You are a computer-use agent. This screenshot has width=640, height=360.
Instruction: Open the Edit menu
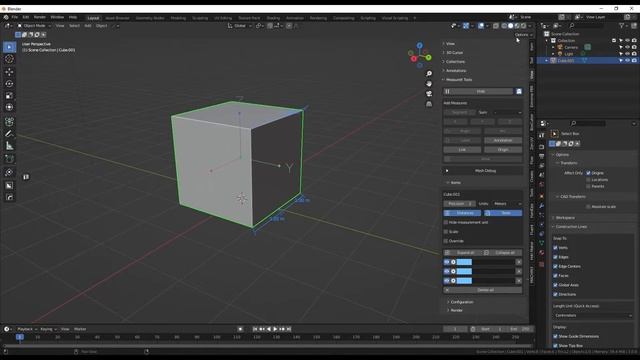point(26,17)
